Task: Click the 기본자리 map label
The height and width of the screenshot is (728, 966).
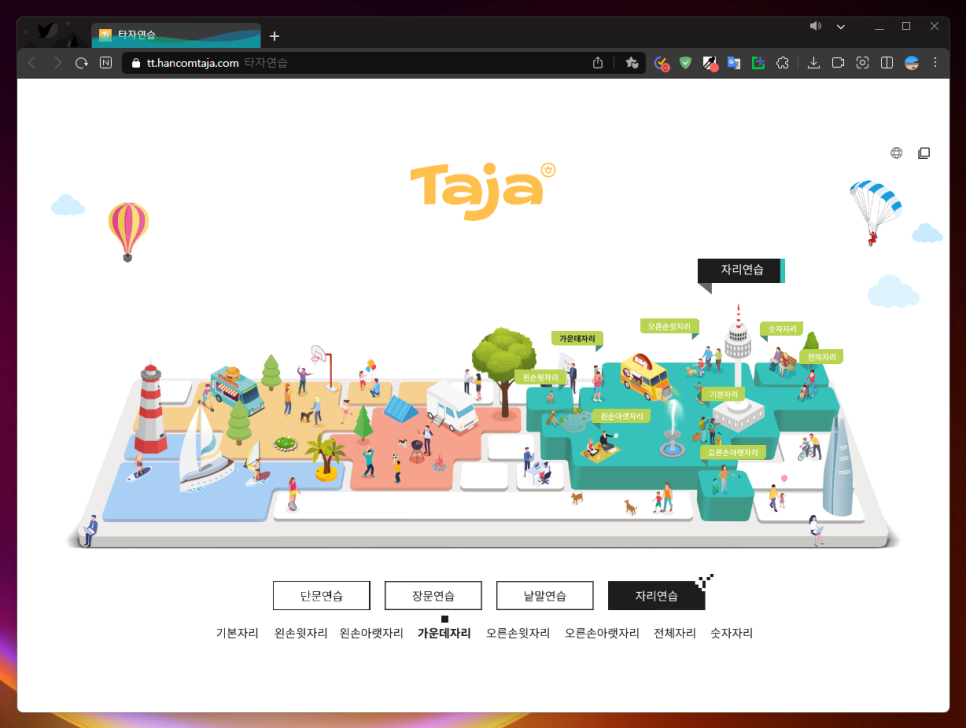Action: tap(723, 394)
